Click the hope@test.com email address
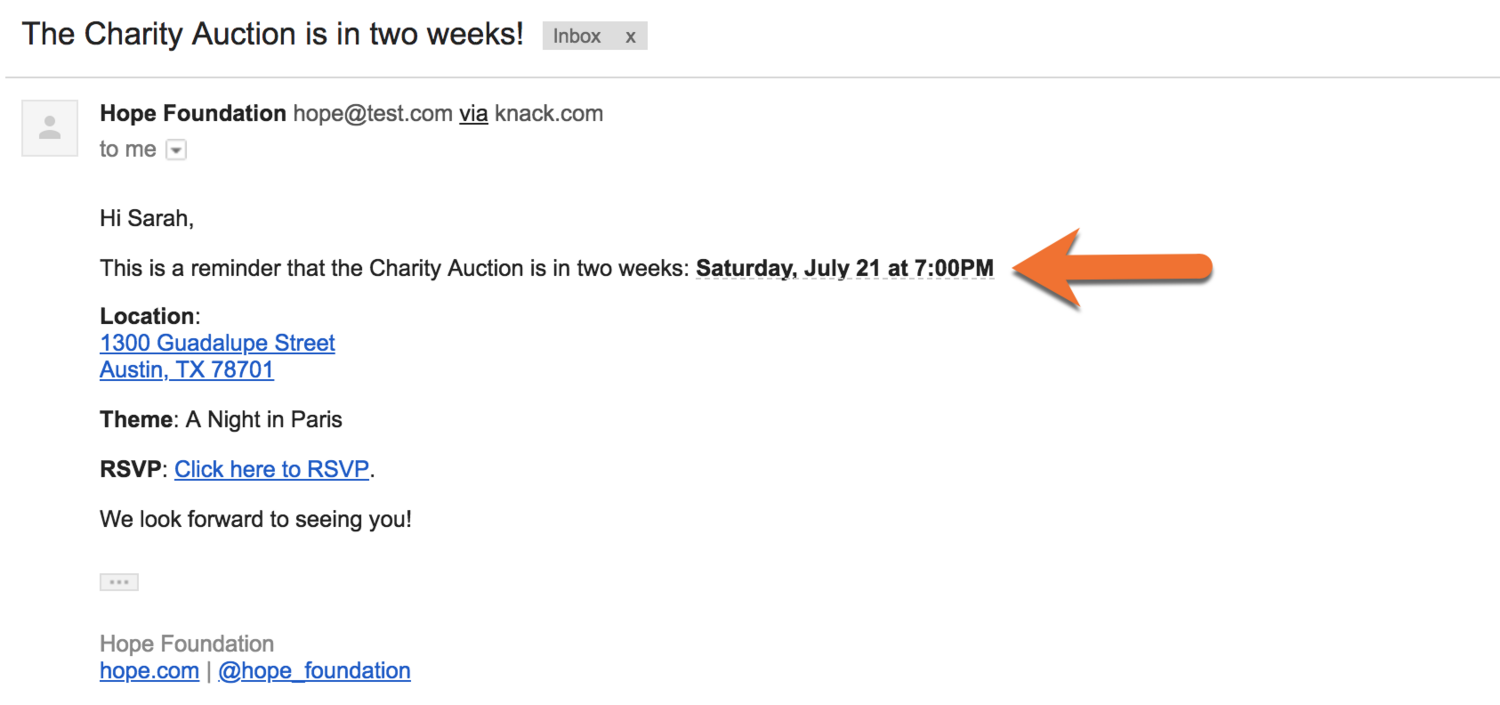Screen dimensions: 1500x705 (x=372, y=114)
